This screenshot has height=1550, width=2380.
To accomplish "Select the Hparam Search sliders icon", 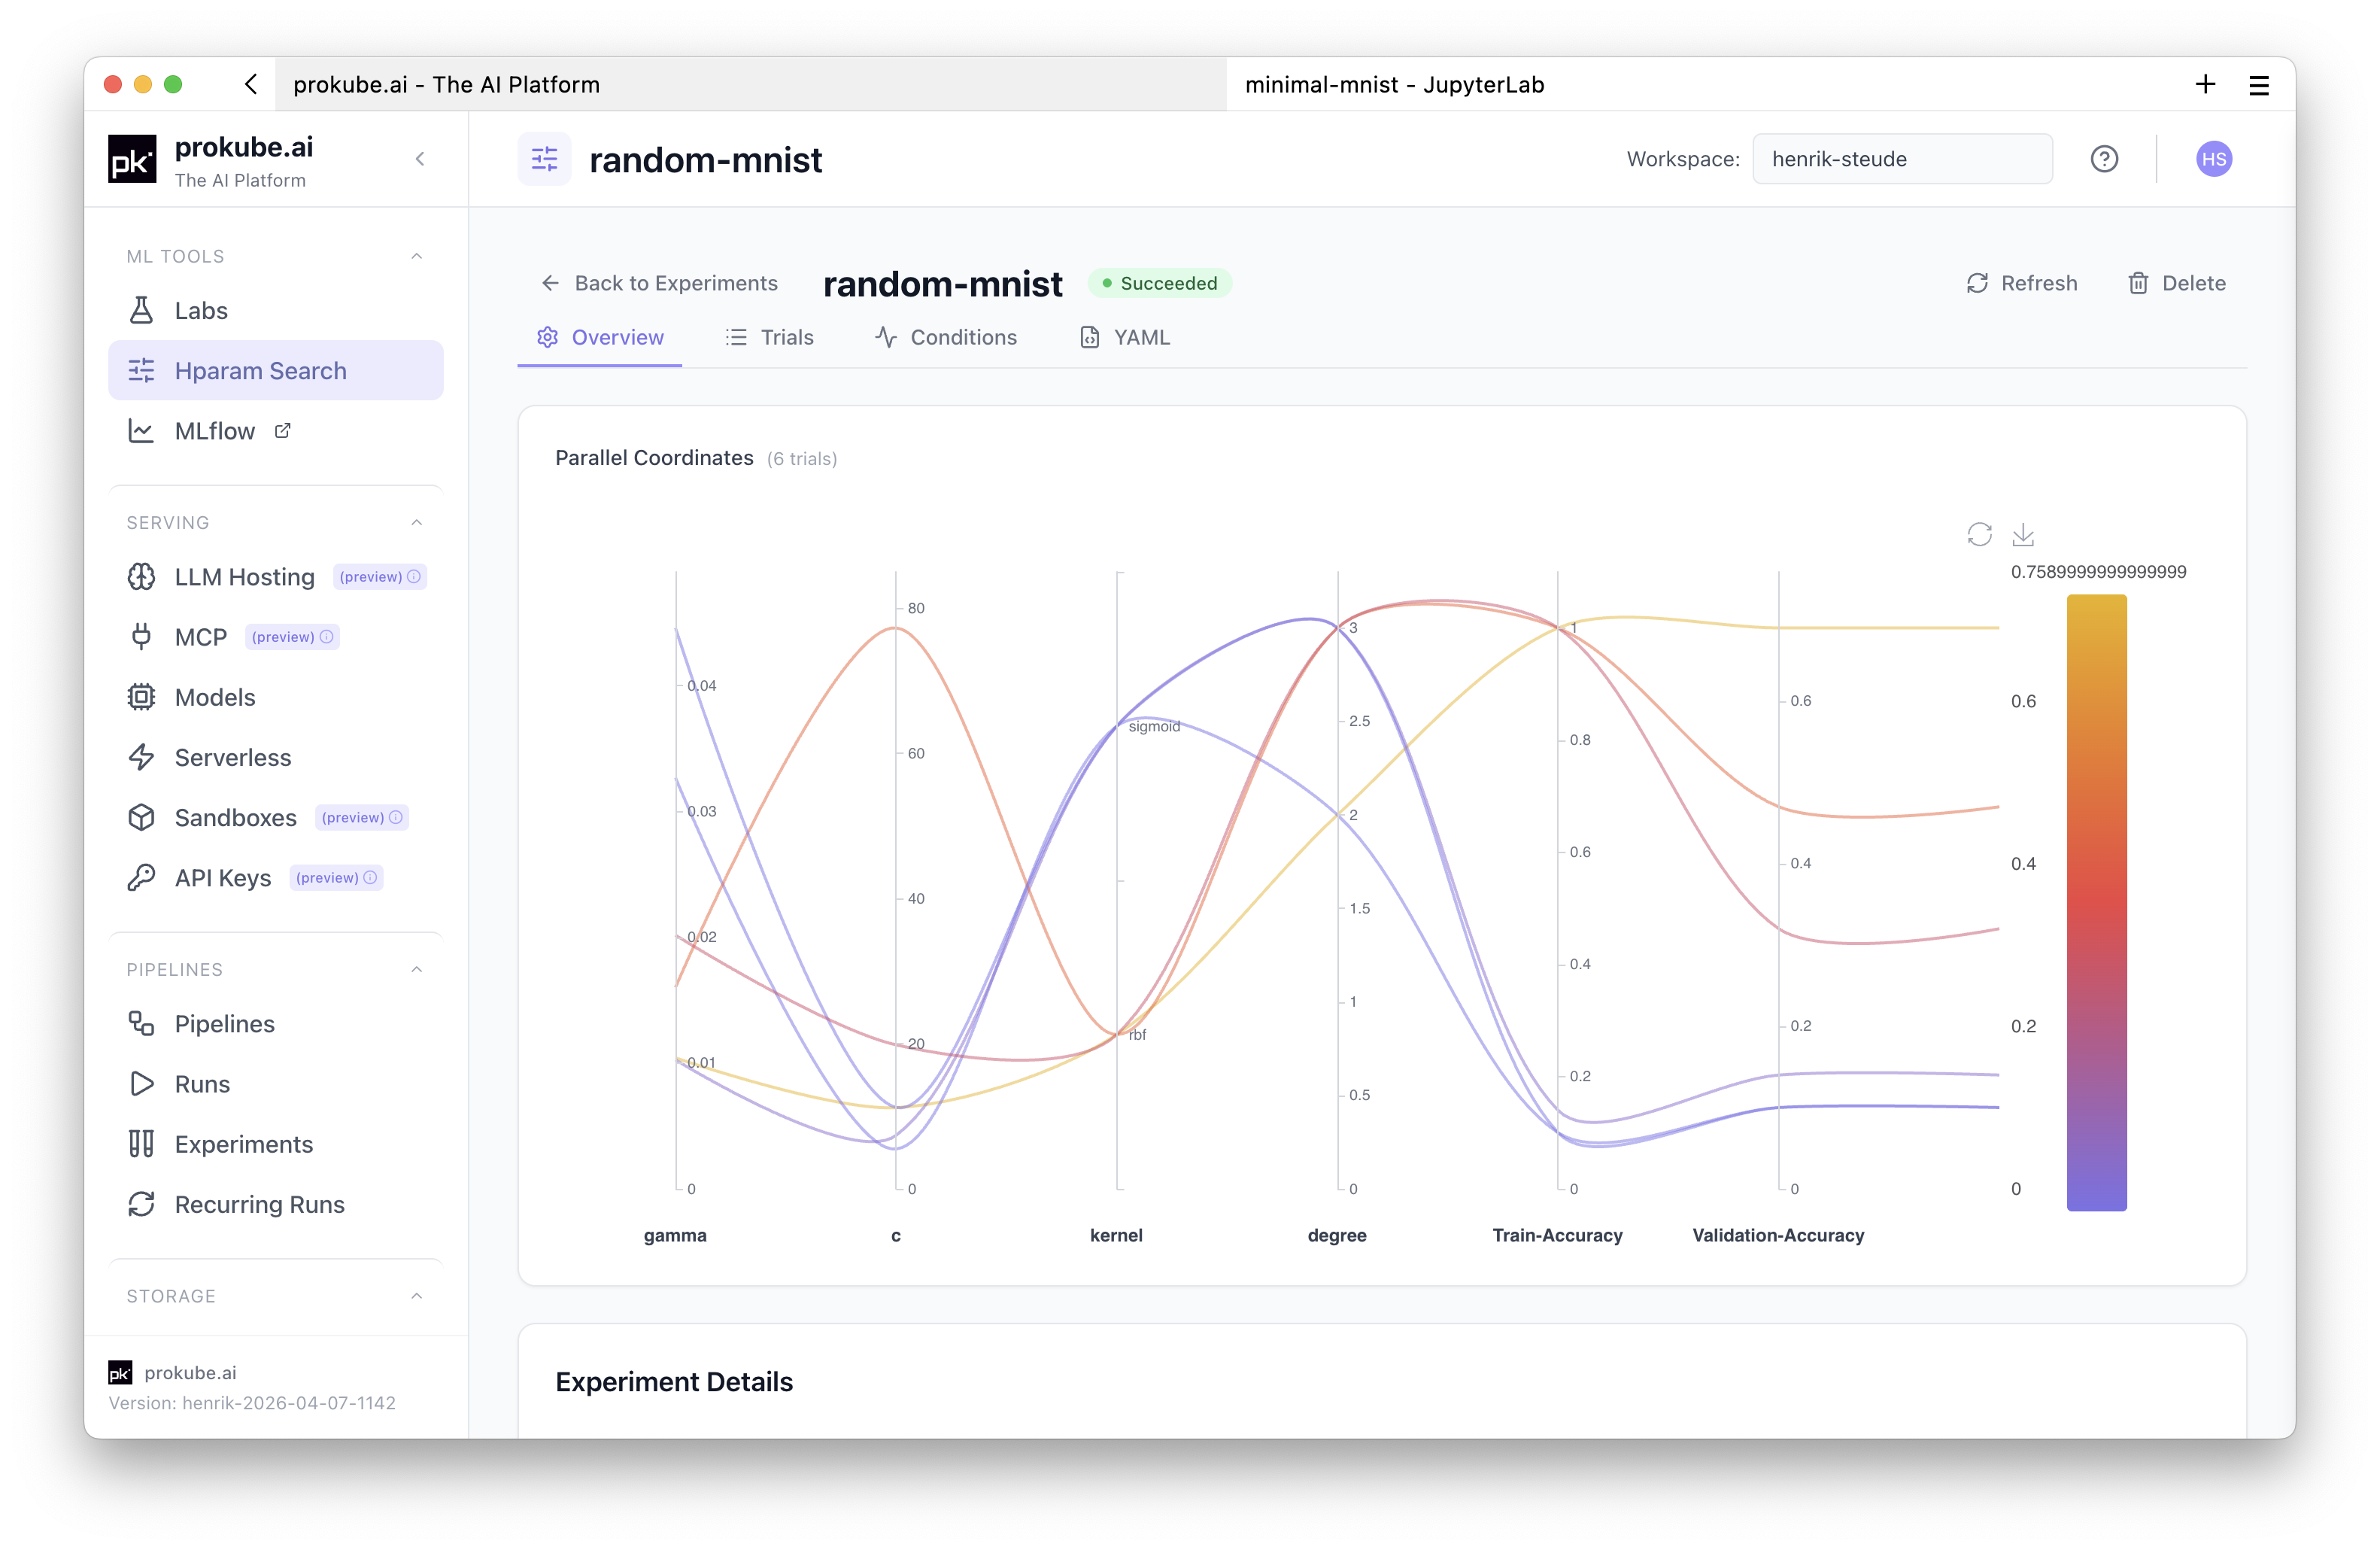I will click(x=141, y=370).
